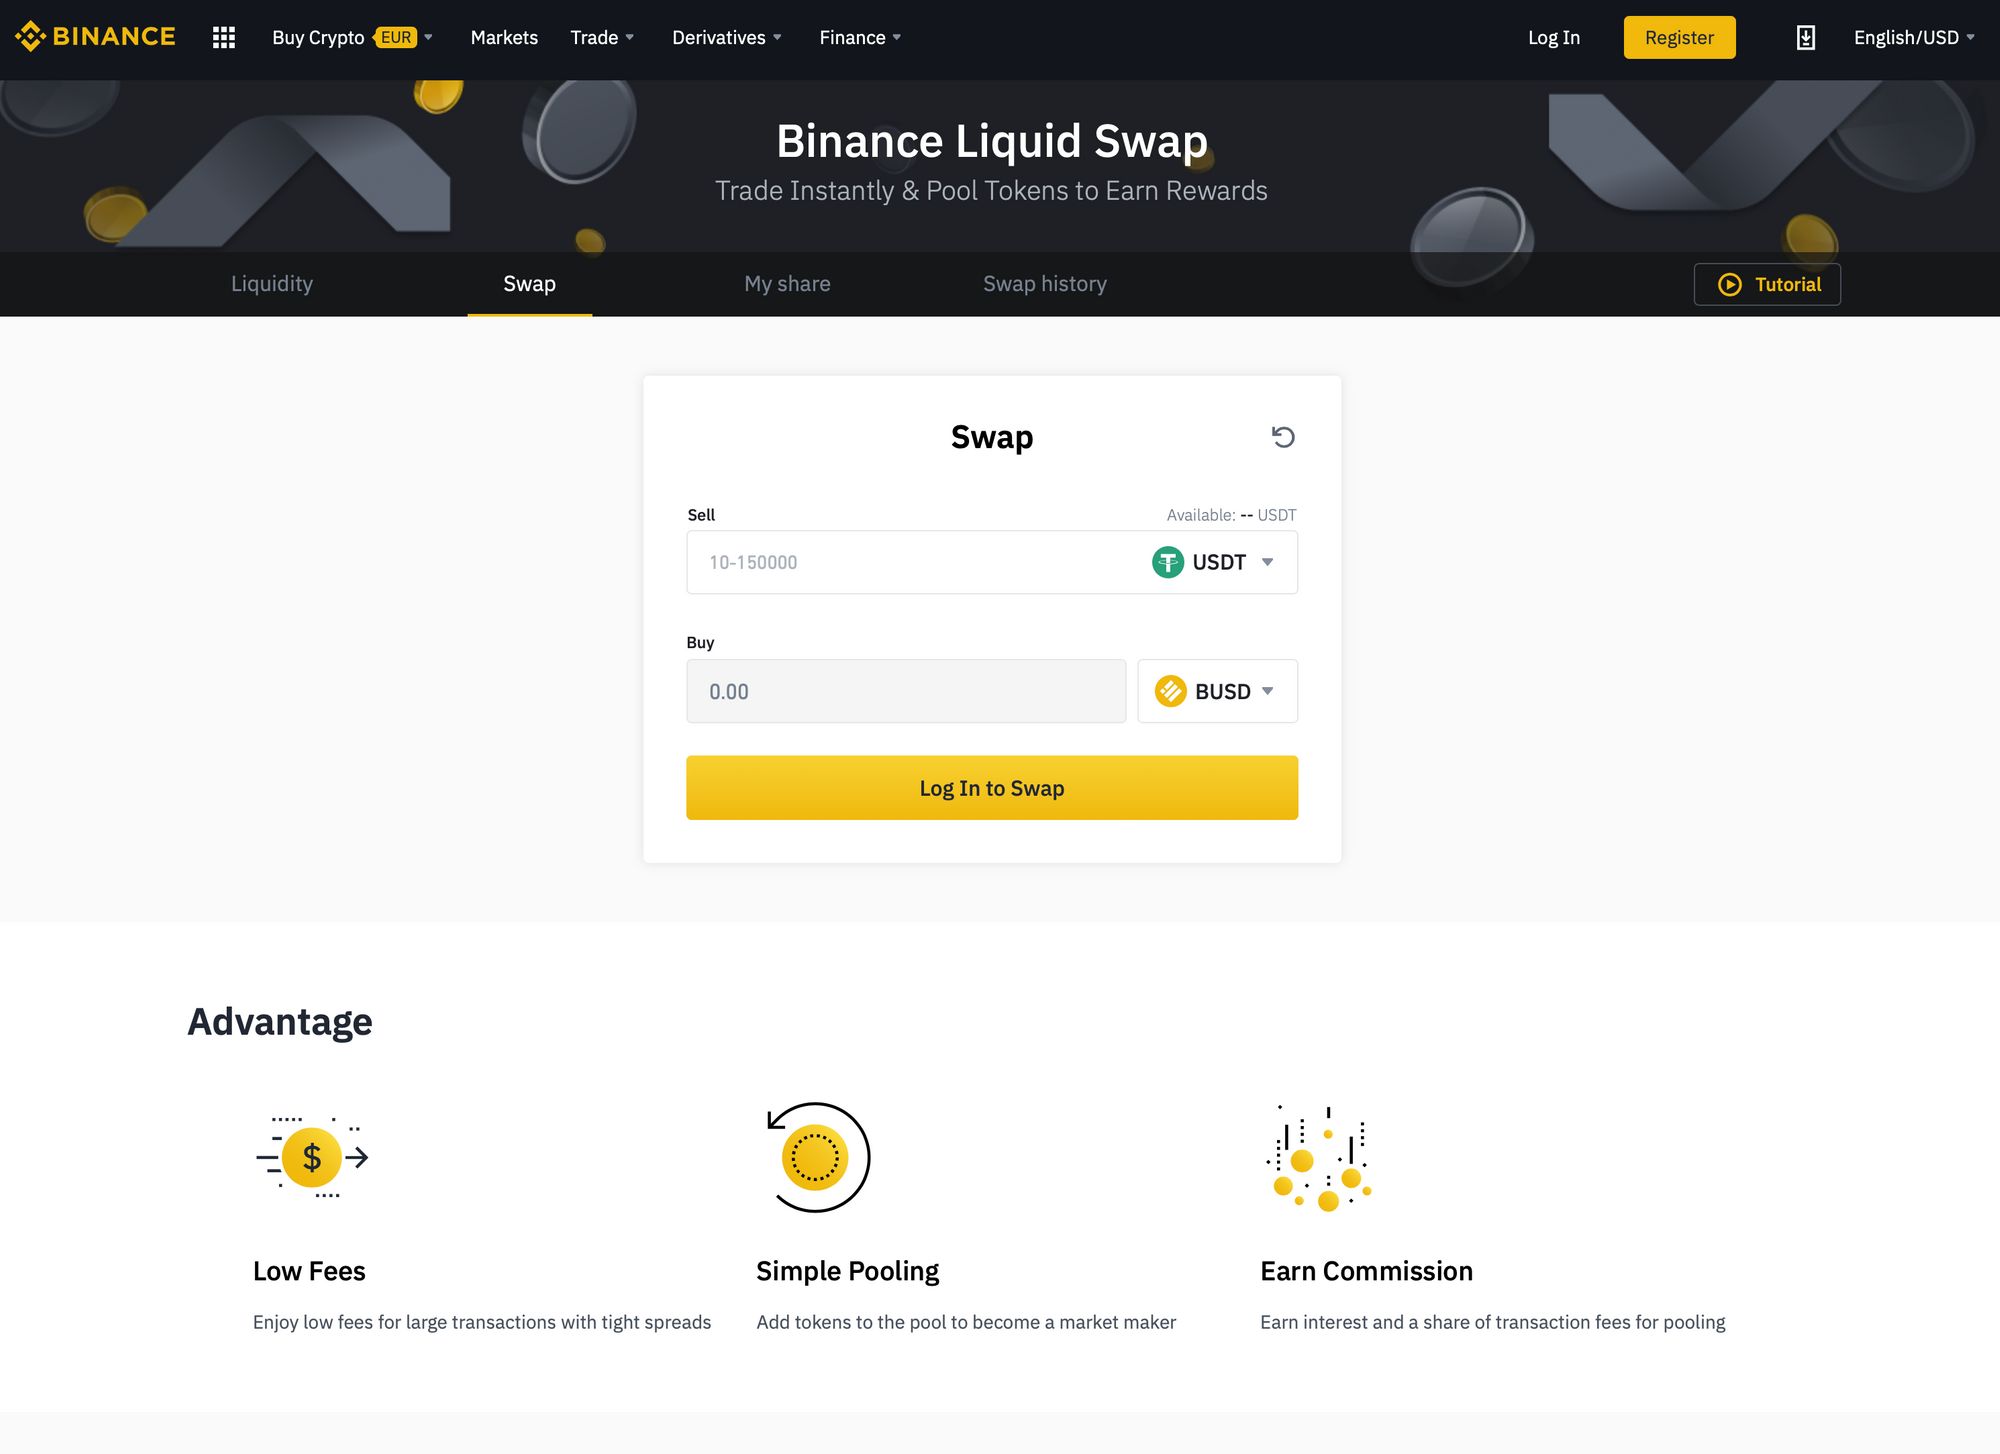Open the Markets page
The width and height of the screenshot is (2000, 1454).
click(504, 37)
